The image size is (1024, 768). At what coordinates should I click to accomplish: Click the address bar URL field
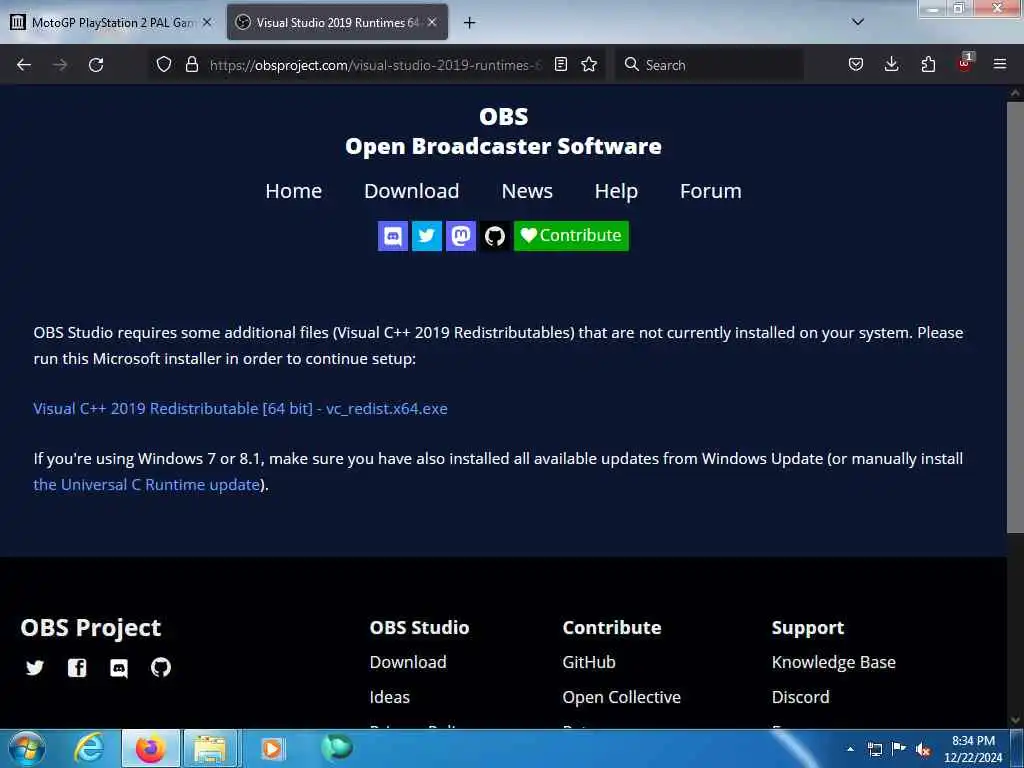tap(376, 65)
